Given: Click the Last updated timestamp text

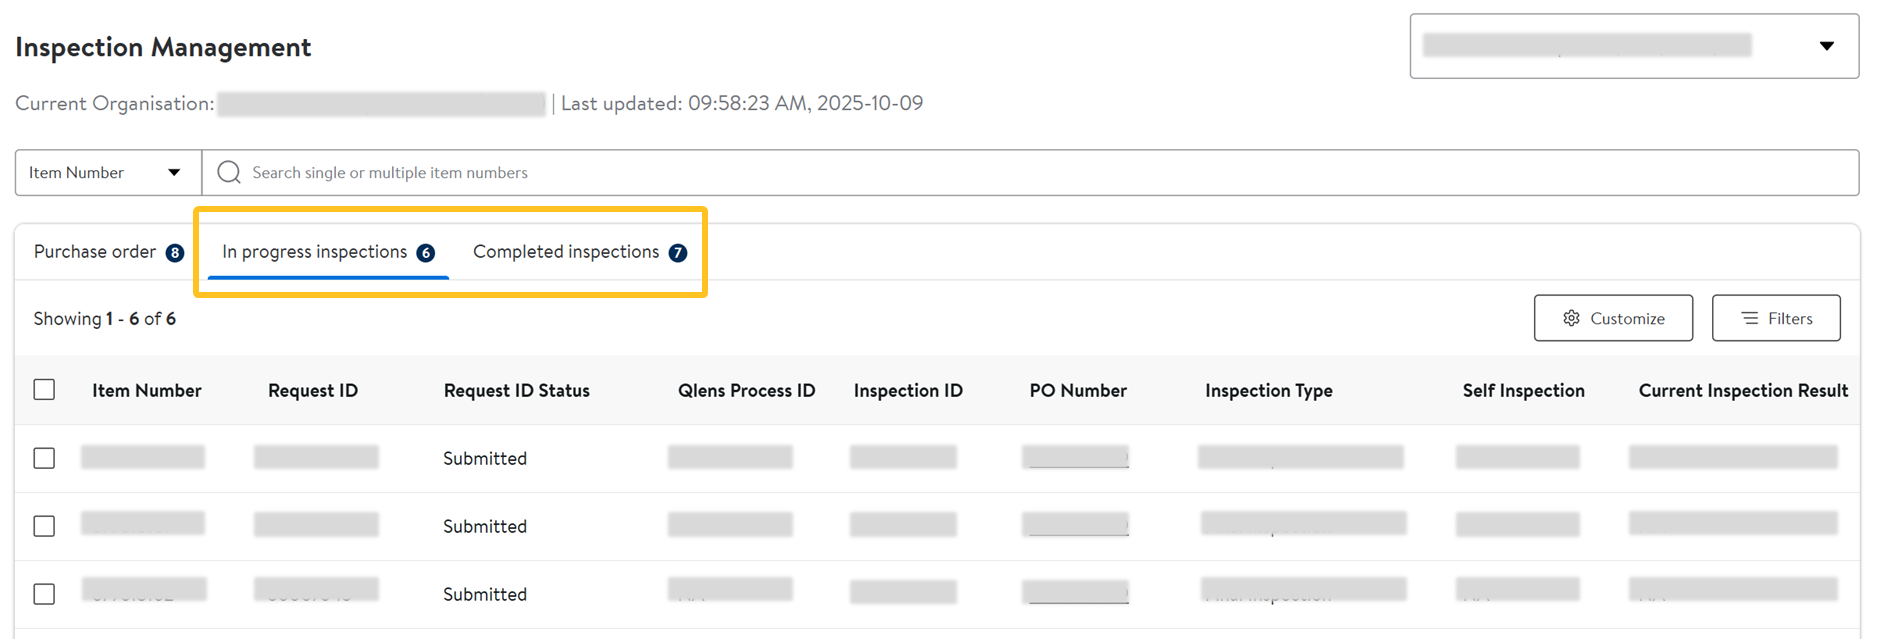Looking at the screenshot, I should point(742,103).
